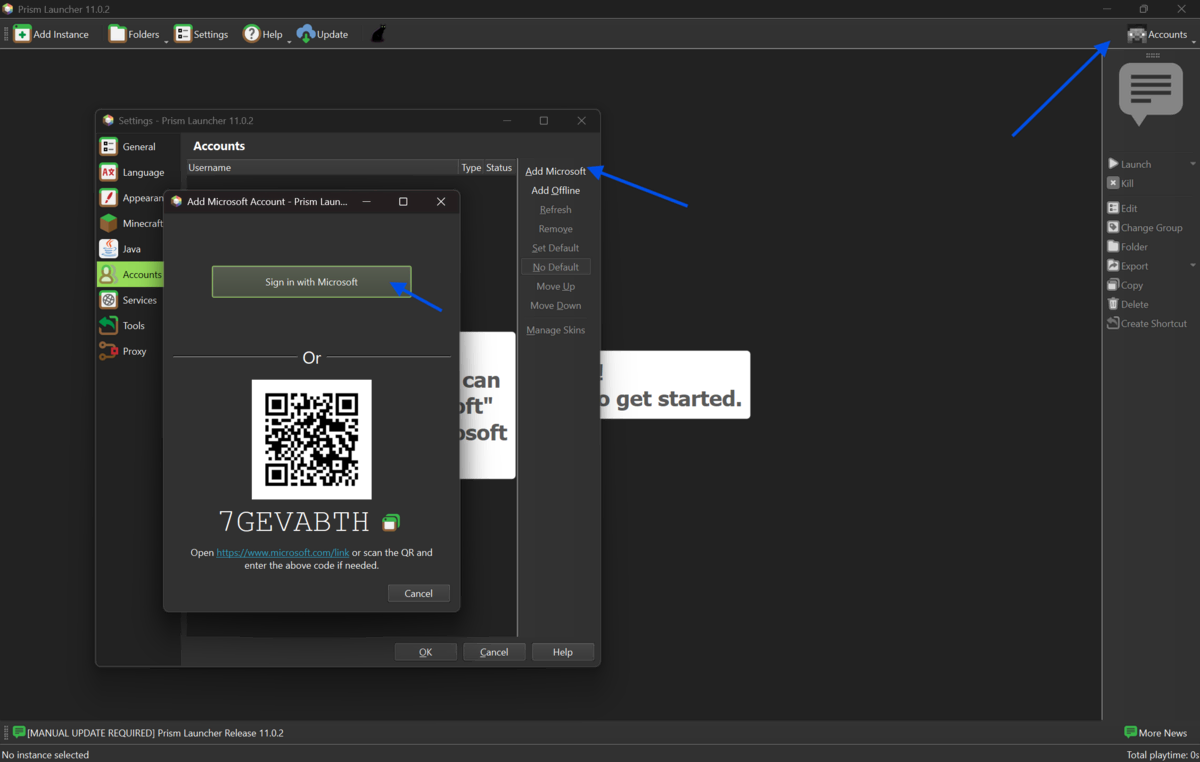Click the cat icon in the toolbar

pos(379,34)
